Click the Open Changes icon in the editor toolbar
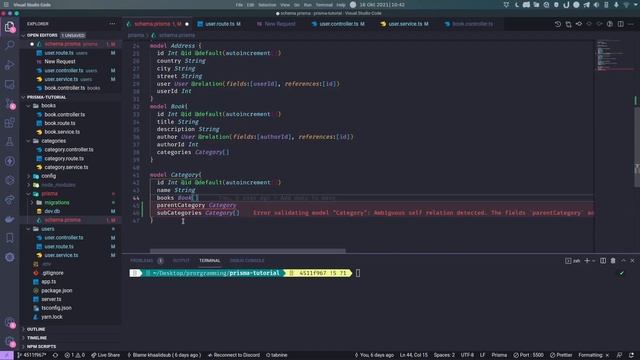640x360 pixels. pyautogui.click(x=569, y=24)
